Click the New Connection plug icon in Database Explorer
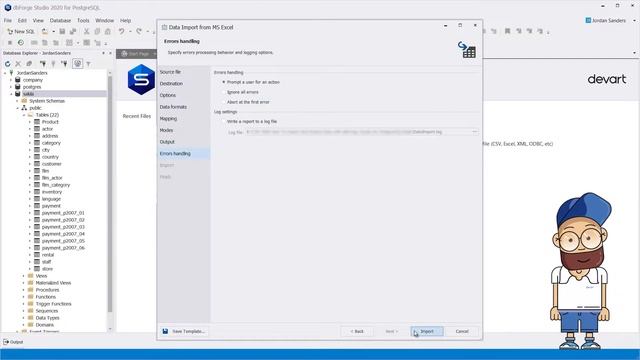The width and height of the screenshot is (640, 360). click(x=42, y=64)
